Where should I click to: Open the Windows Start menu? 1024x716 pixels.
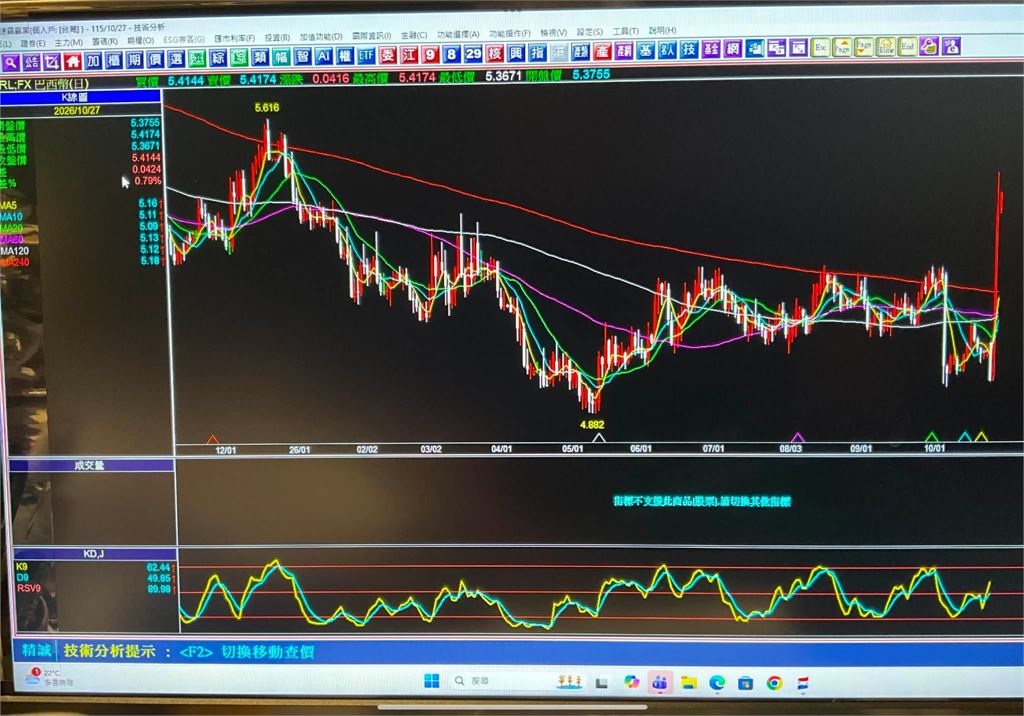432,681
